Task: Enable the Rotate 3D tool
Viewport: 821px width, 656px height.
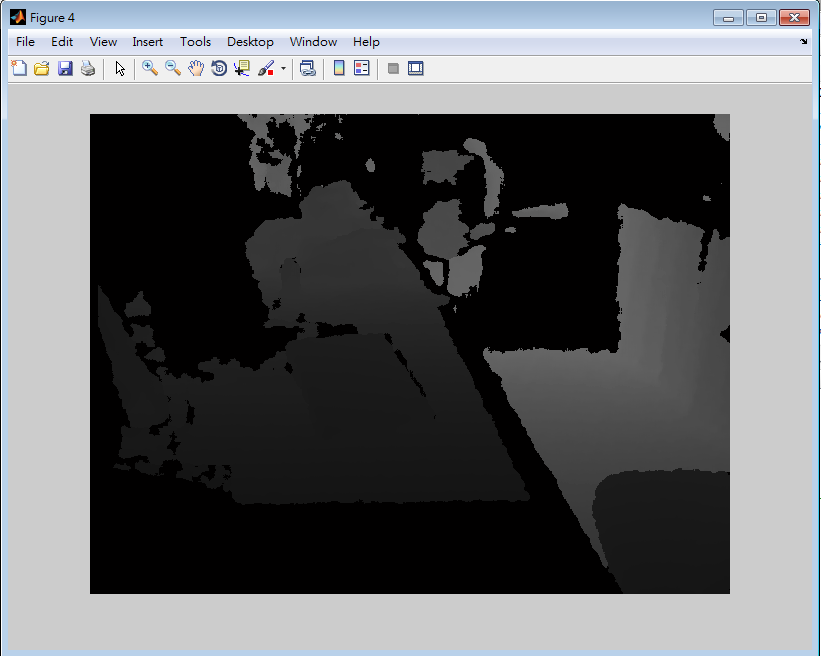Action: coord(219,68)
